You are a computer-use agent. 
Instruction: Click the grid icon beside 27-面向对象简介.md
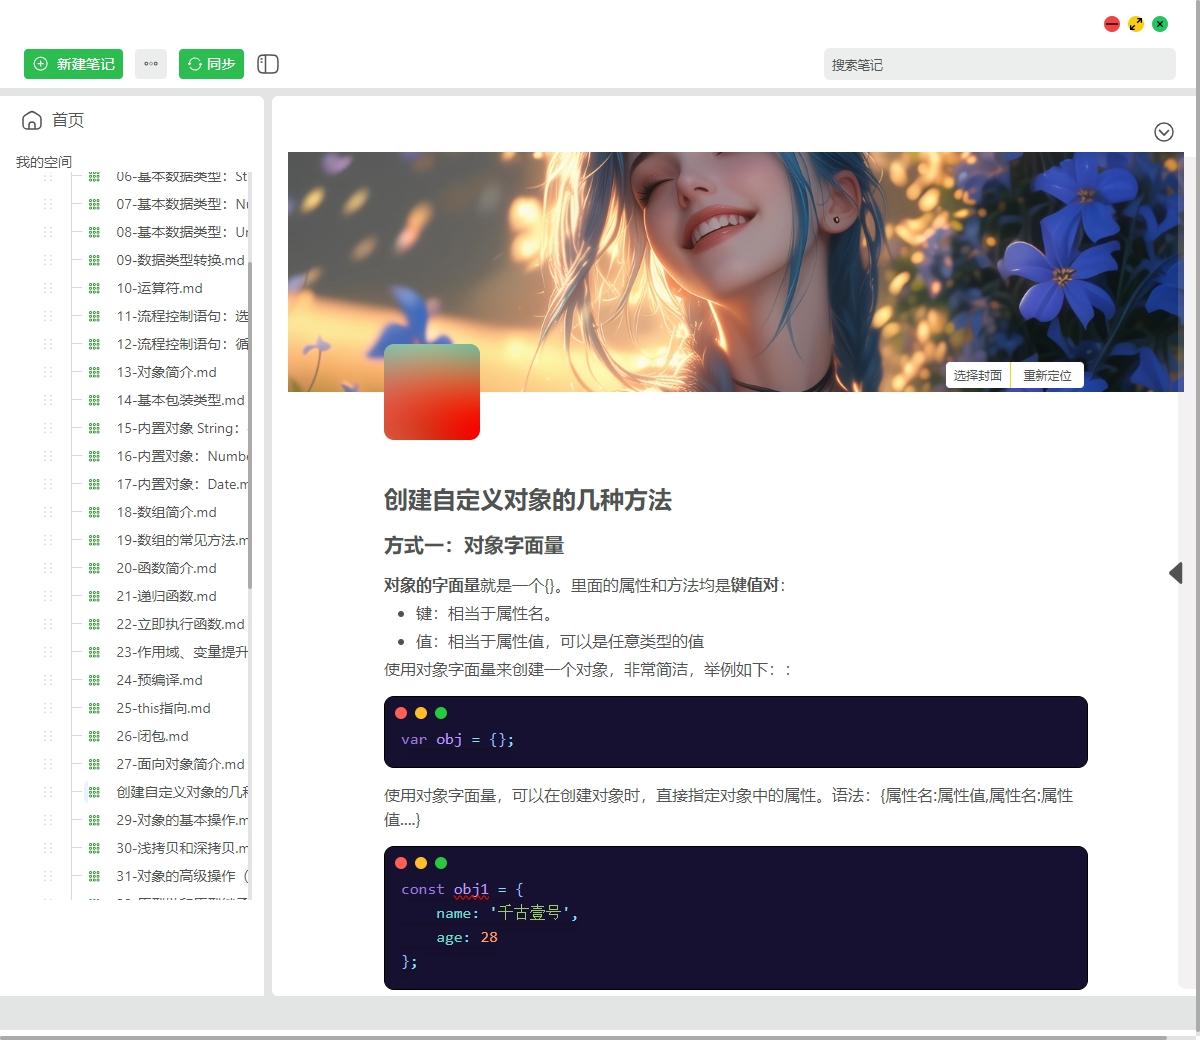tap(92, 764)
